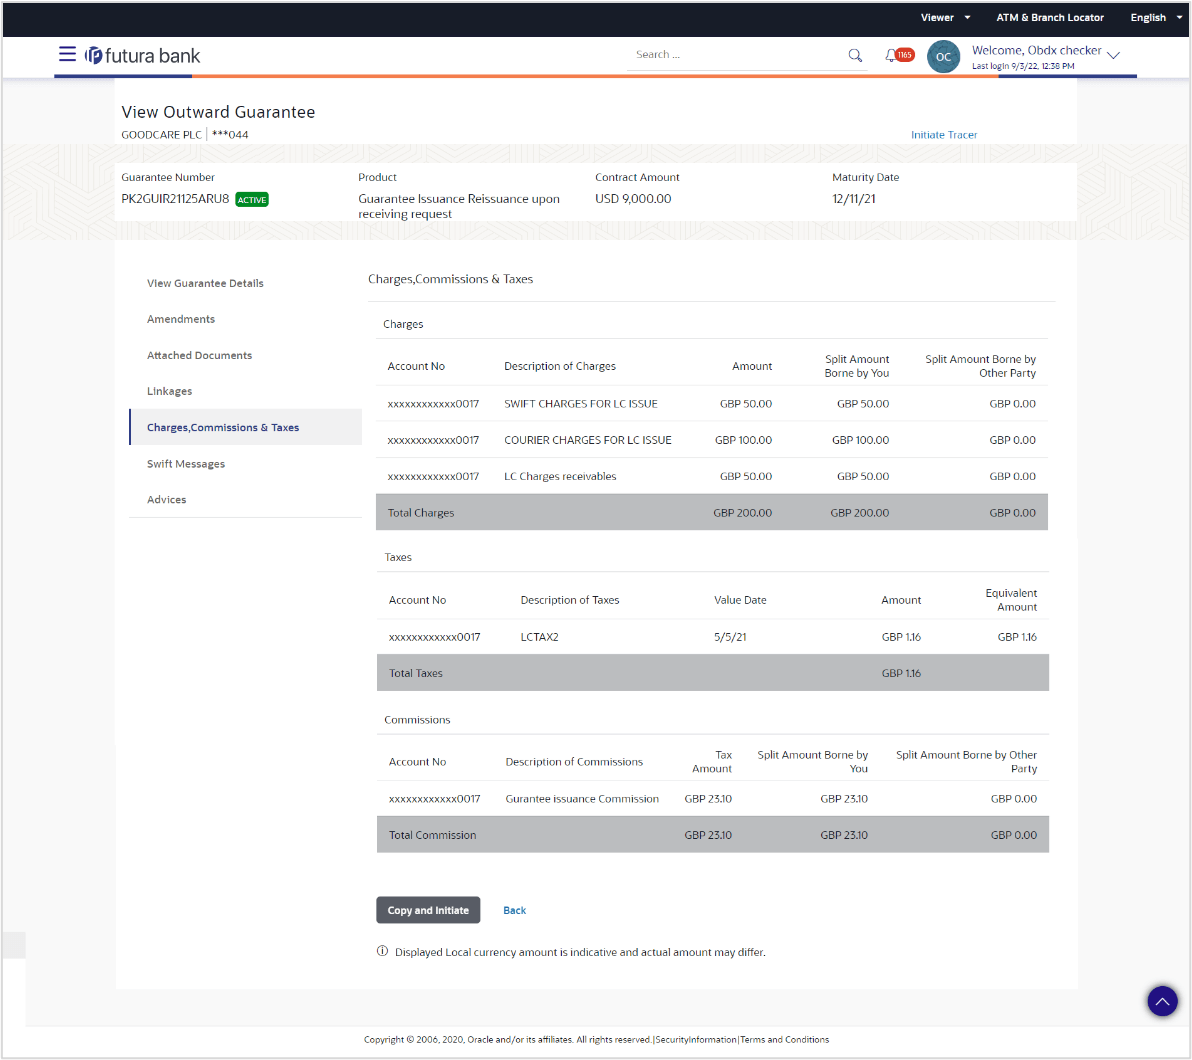Click the Tax Amount column header
Screen dimensions: 1192x1060
[712, 762]
